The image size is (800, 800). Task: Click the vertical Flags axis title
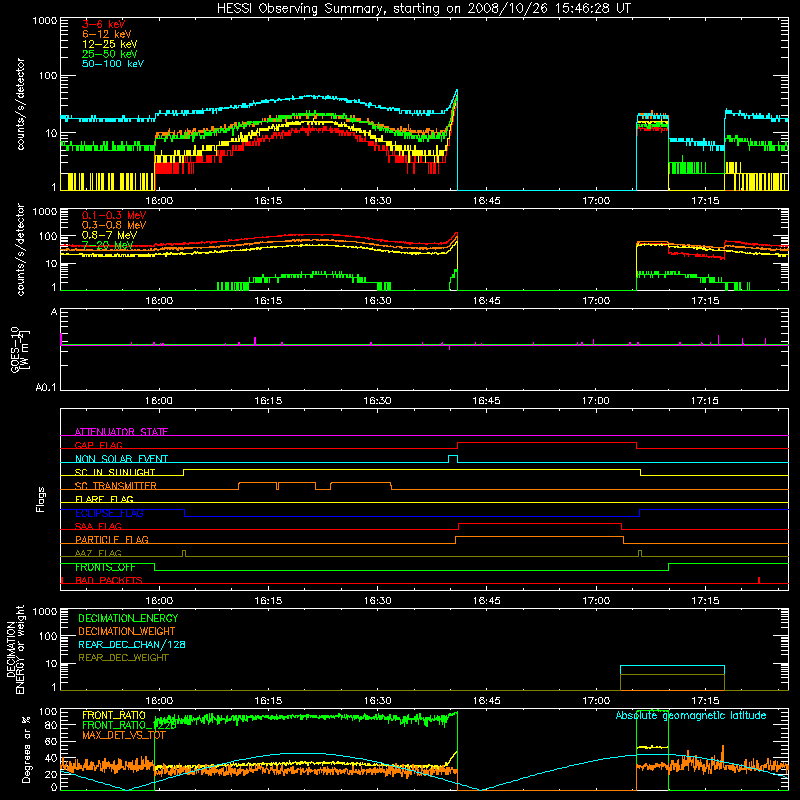coord(41,499)
